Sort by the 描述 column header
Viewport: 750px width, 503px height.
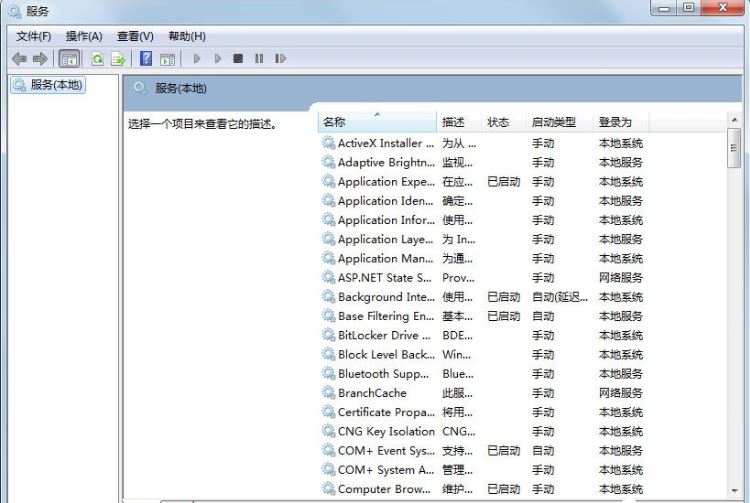coord(459,122)
